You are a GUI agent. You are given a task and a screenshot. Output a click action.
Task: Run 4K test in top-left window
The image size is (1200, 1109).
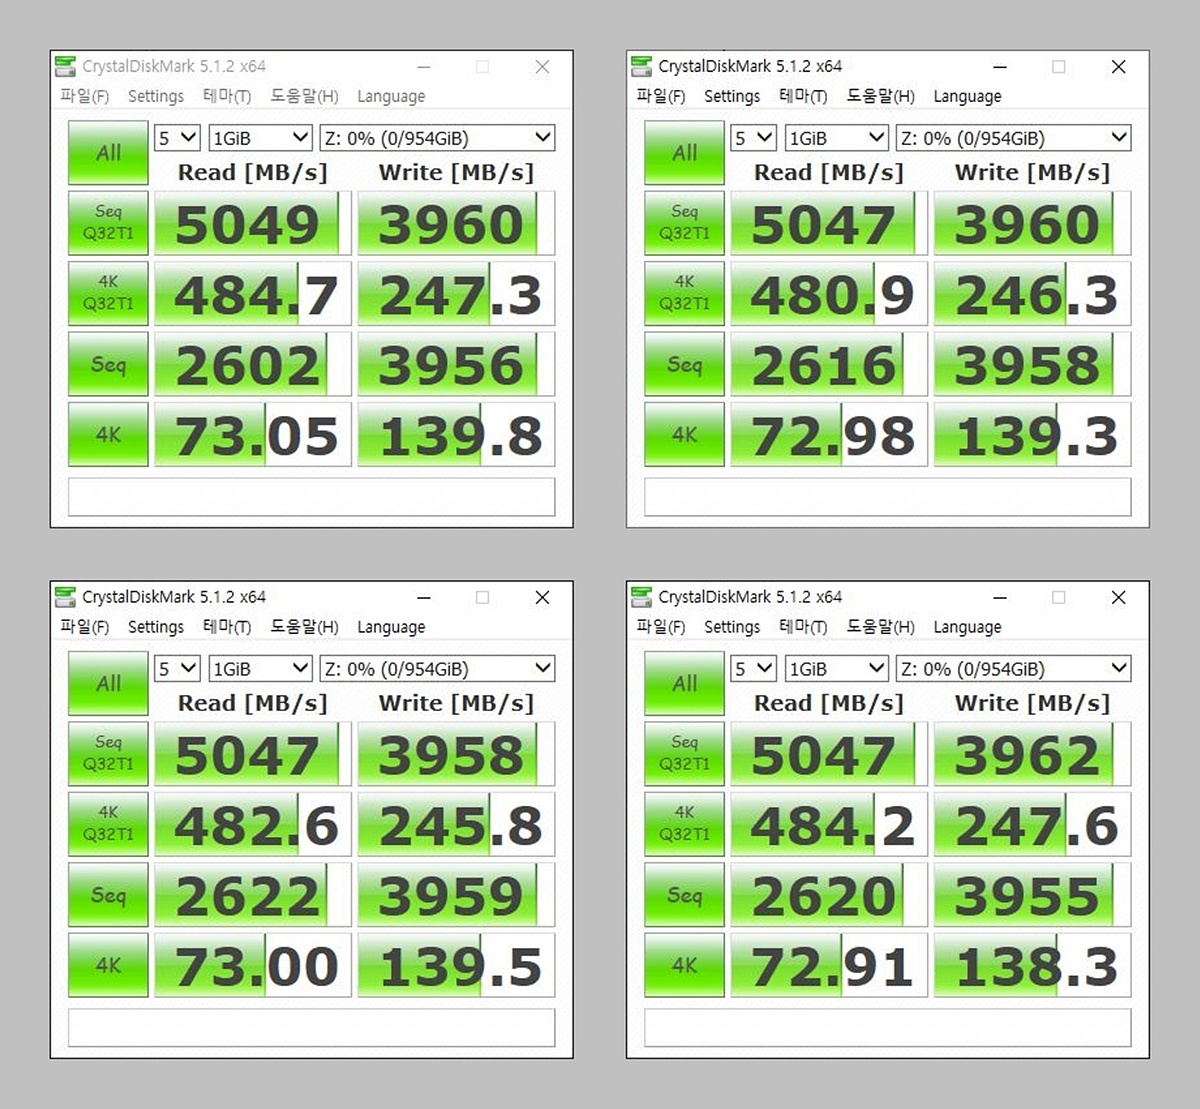click(108, 434)
